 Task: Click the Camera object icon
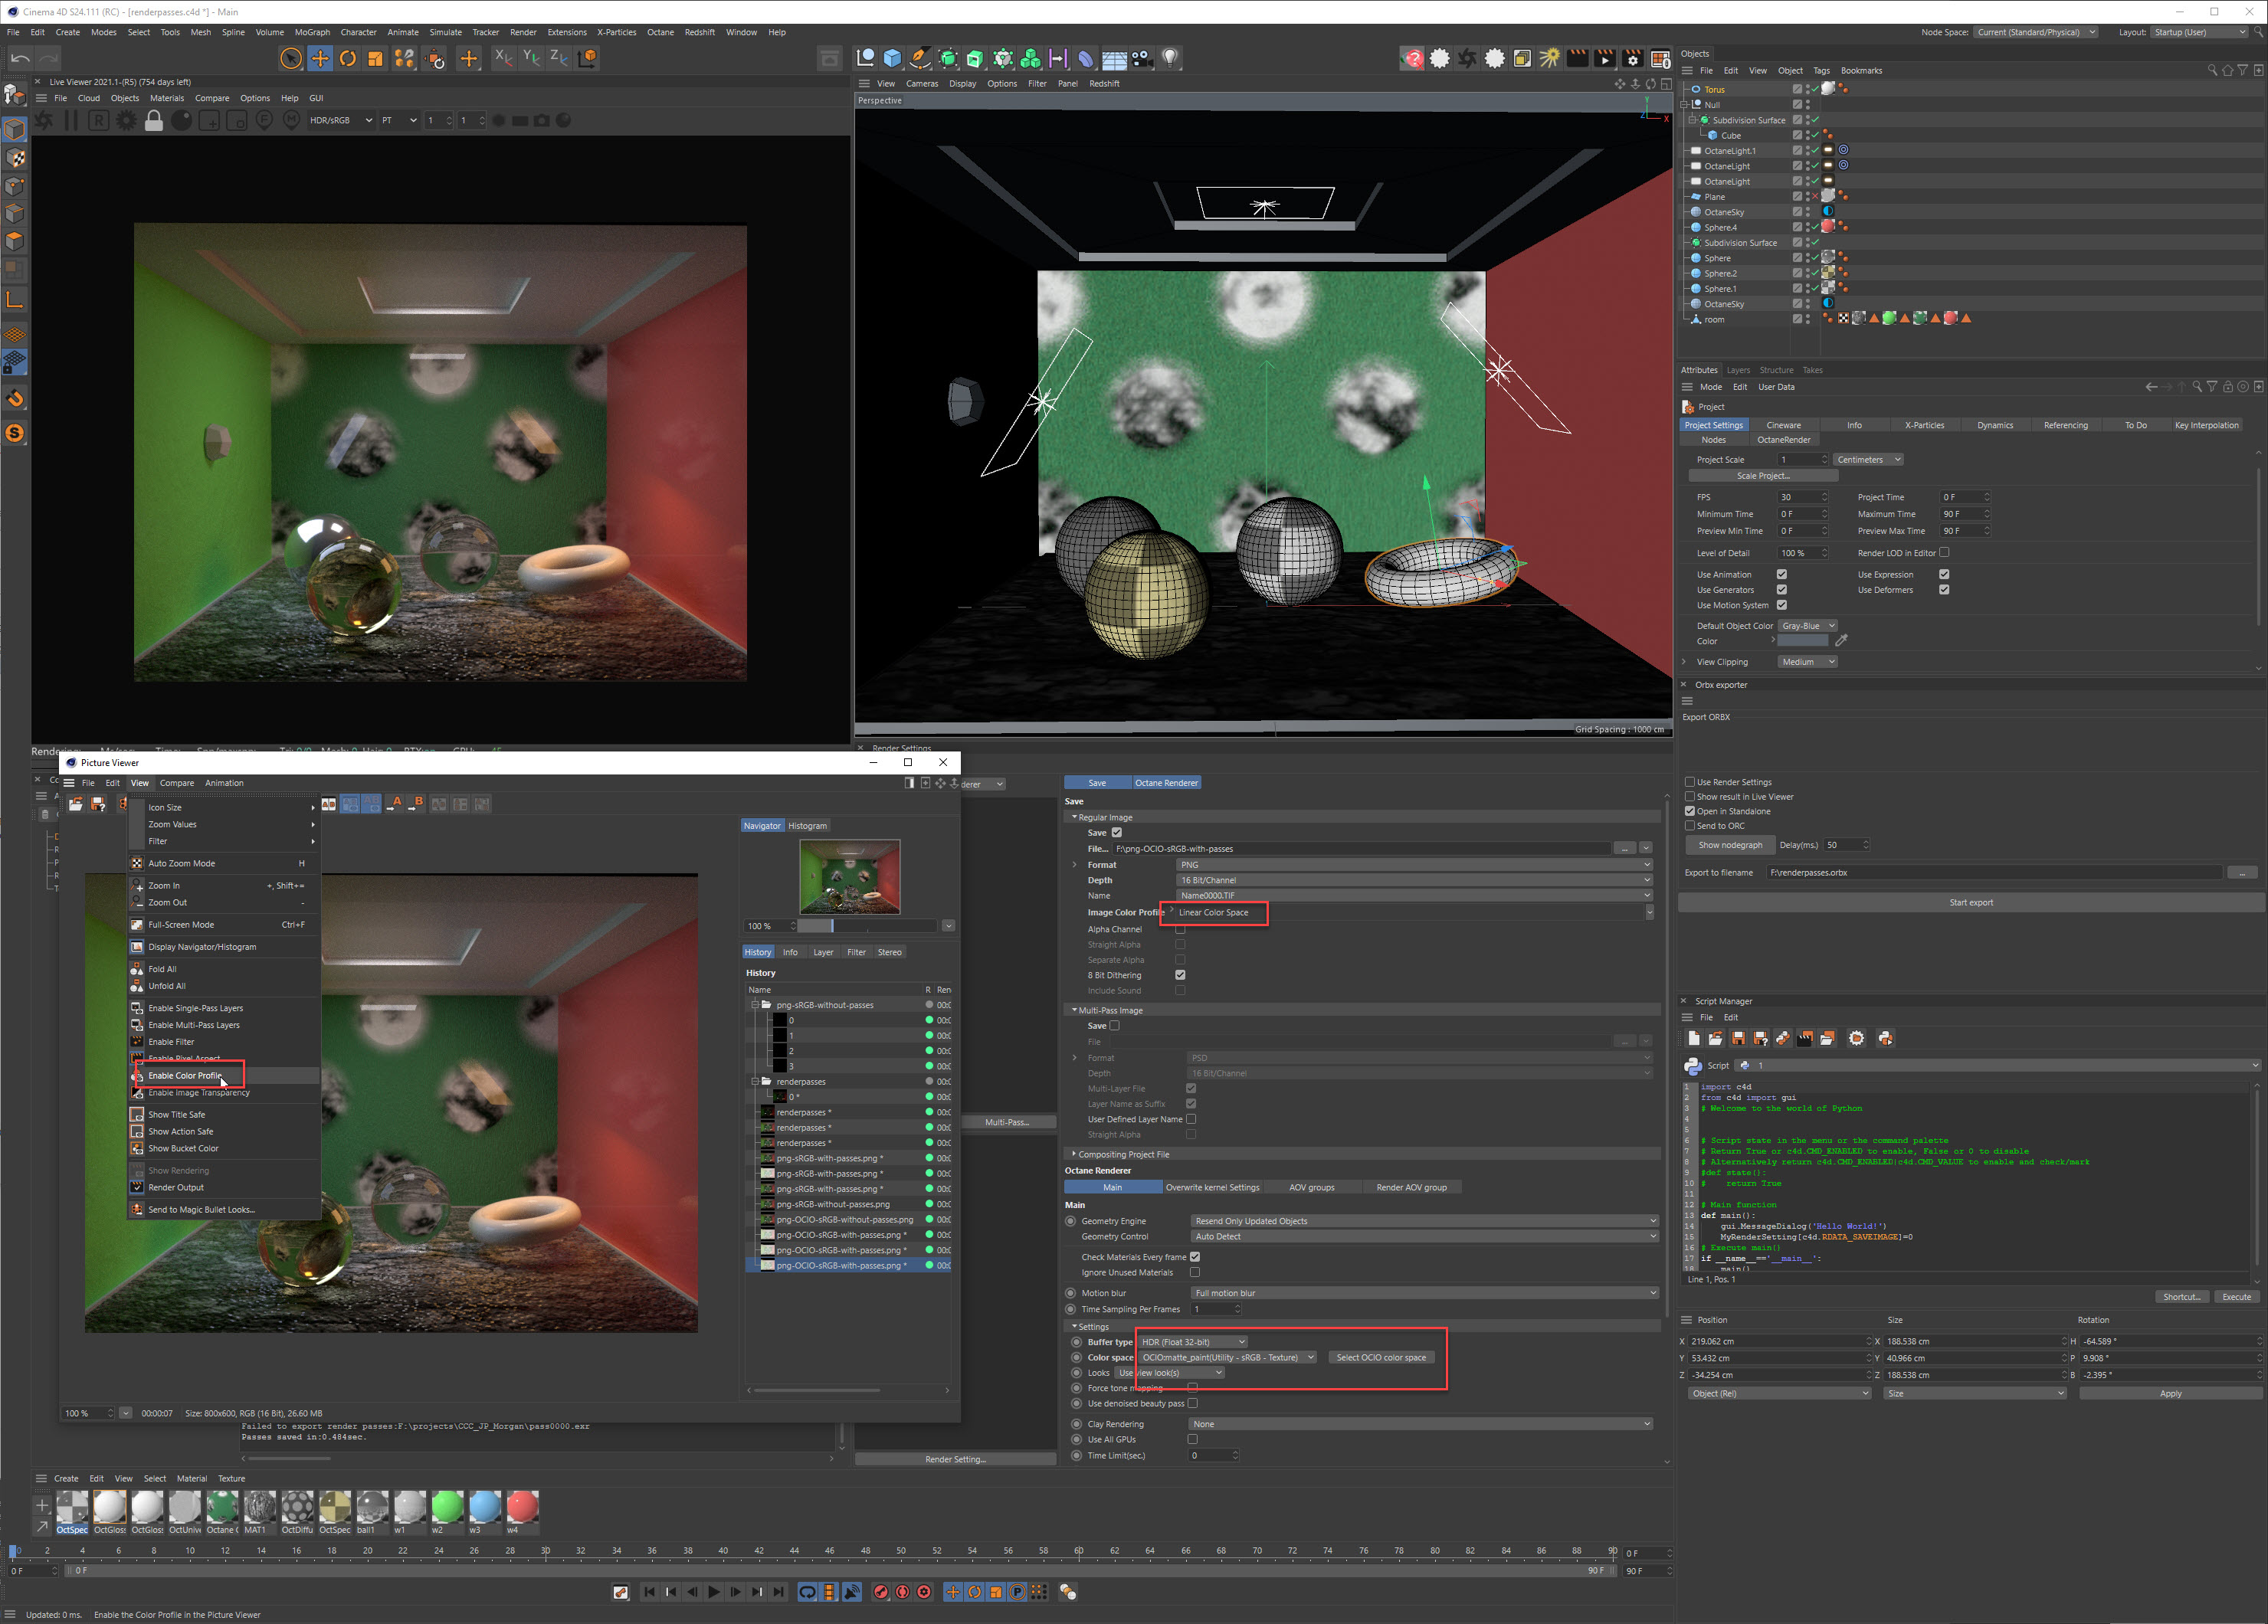click(1142, 58)
